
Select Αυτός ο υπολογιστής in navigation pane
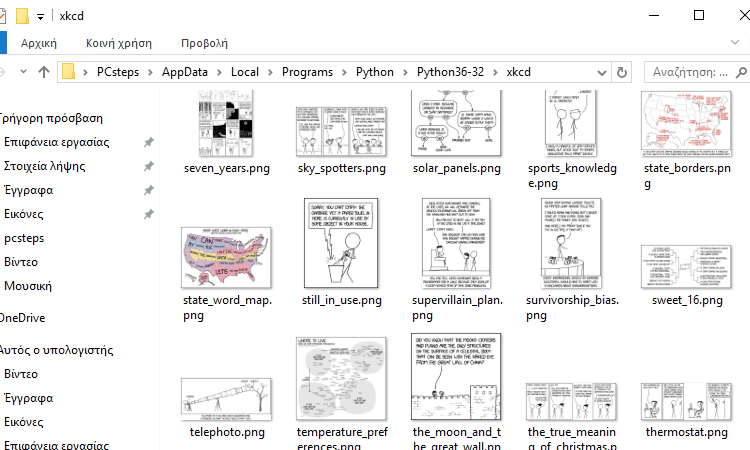click(56, 350)
